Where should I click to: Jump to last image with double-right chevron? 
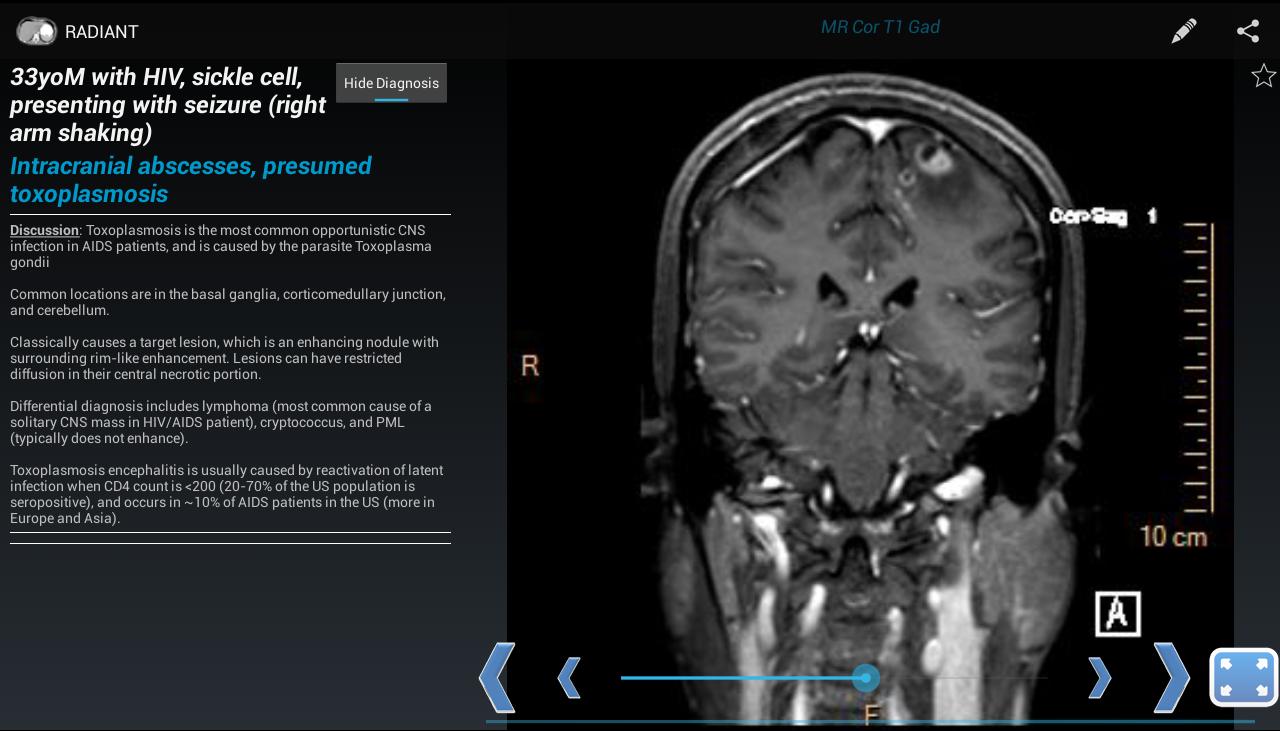tap(1170, 677)
